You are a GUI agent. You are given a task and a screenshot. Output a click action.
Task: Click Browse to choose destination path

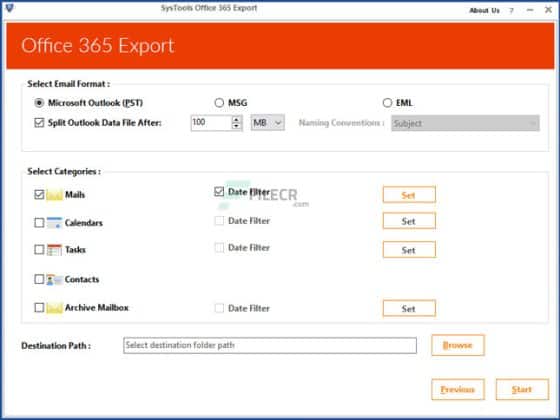pyautogui.click(x=458, y=345)
